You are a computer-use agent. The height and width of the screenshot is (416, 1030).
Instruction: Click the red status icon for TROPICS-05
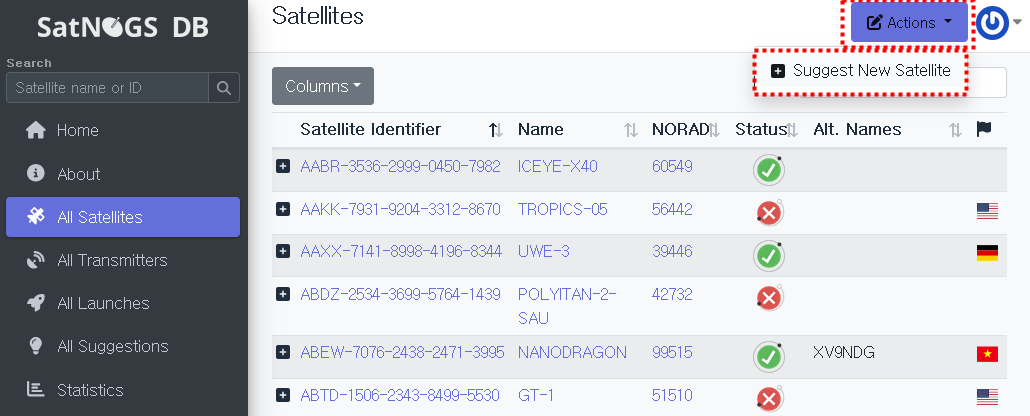768,213
